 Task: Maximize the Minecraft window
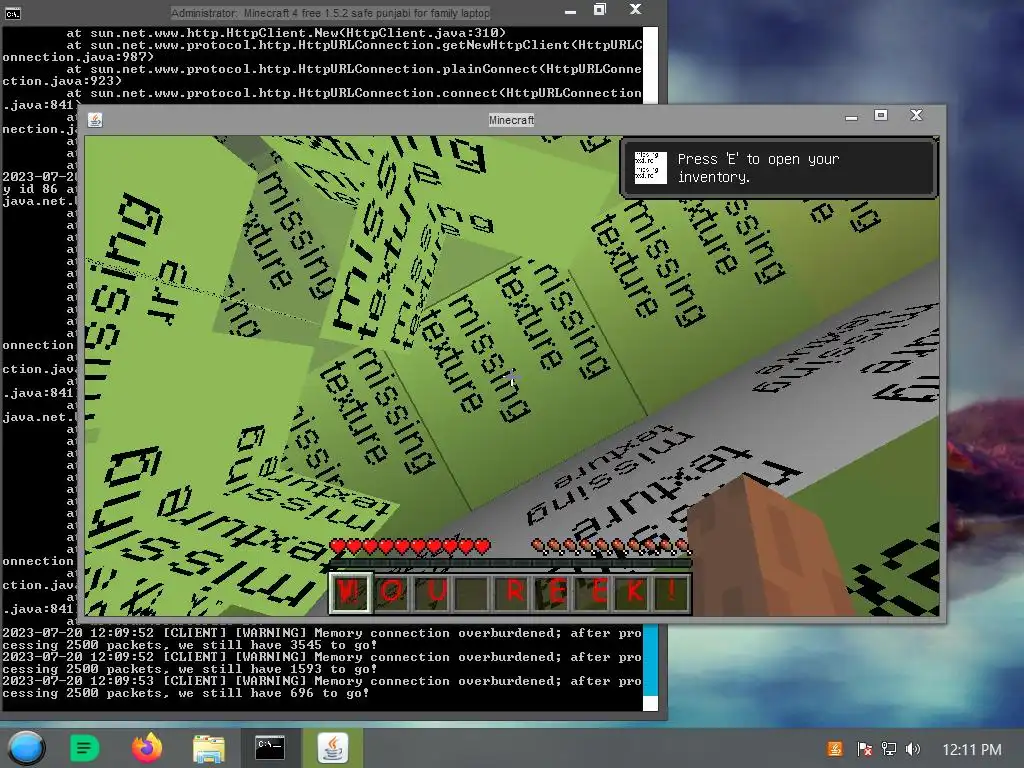(x=881, y=116)
